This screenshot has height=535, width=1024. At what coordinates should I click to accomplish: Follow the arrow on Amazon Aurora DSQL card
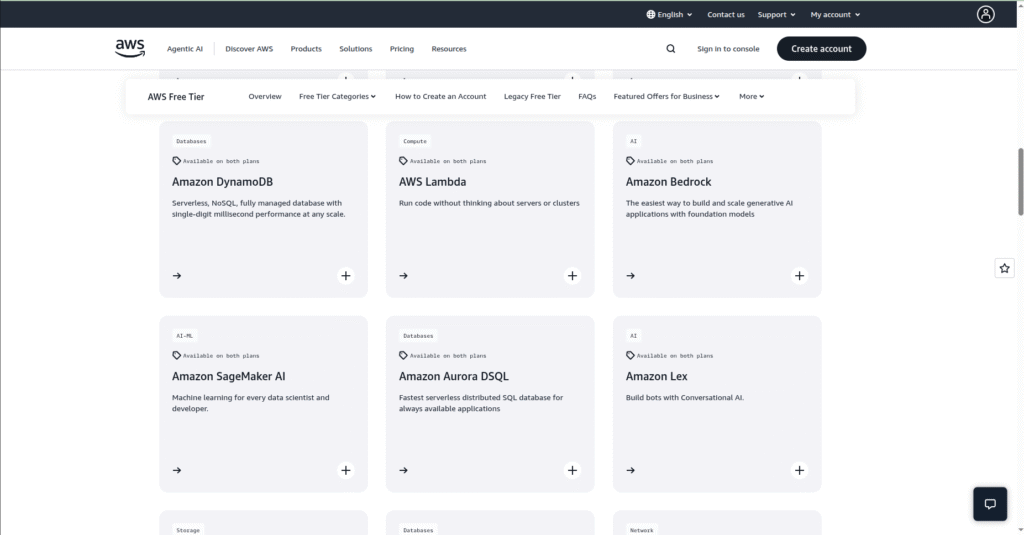tap(404, 470)
